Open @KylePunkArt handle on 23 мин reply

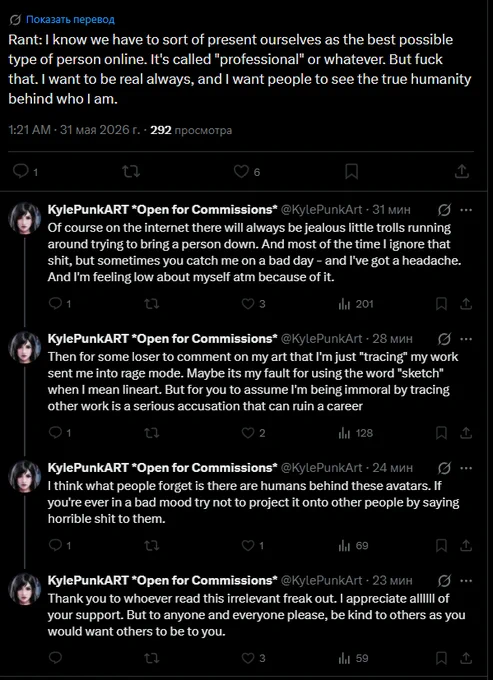322,580
